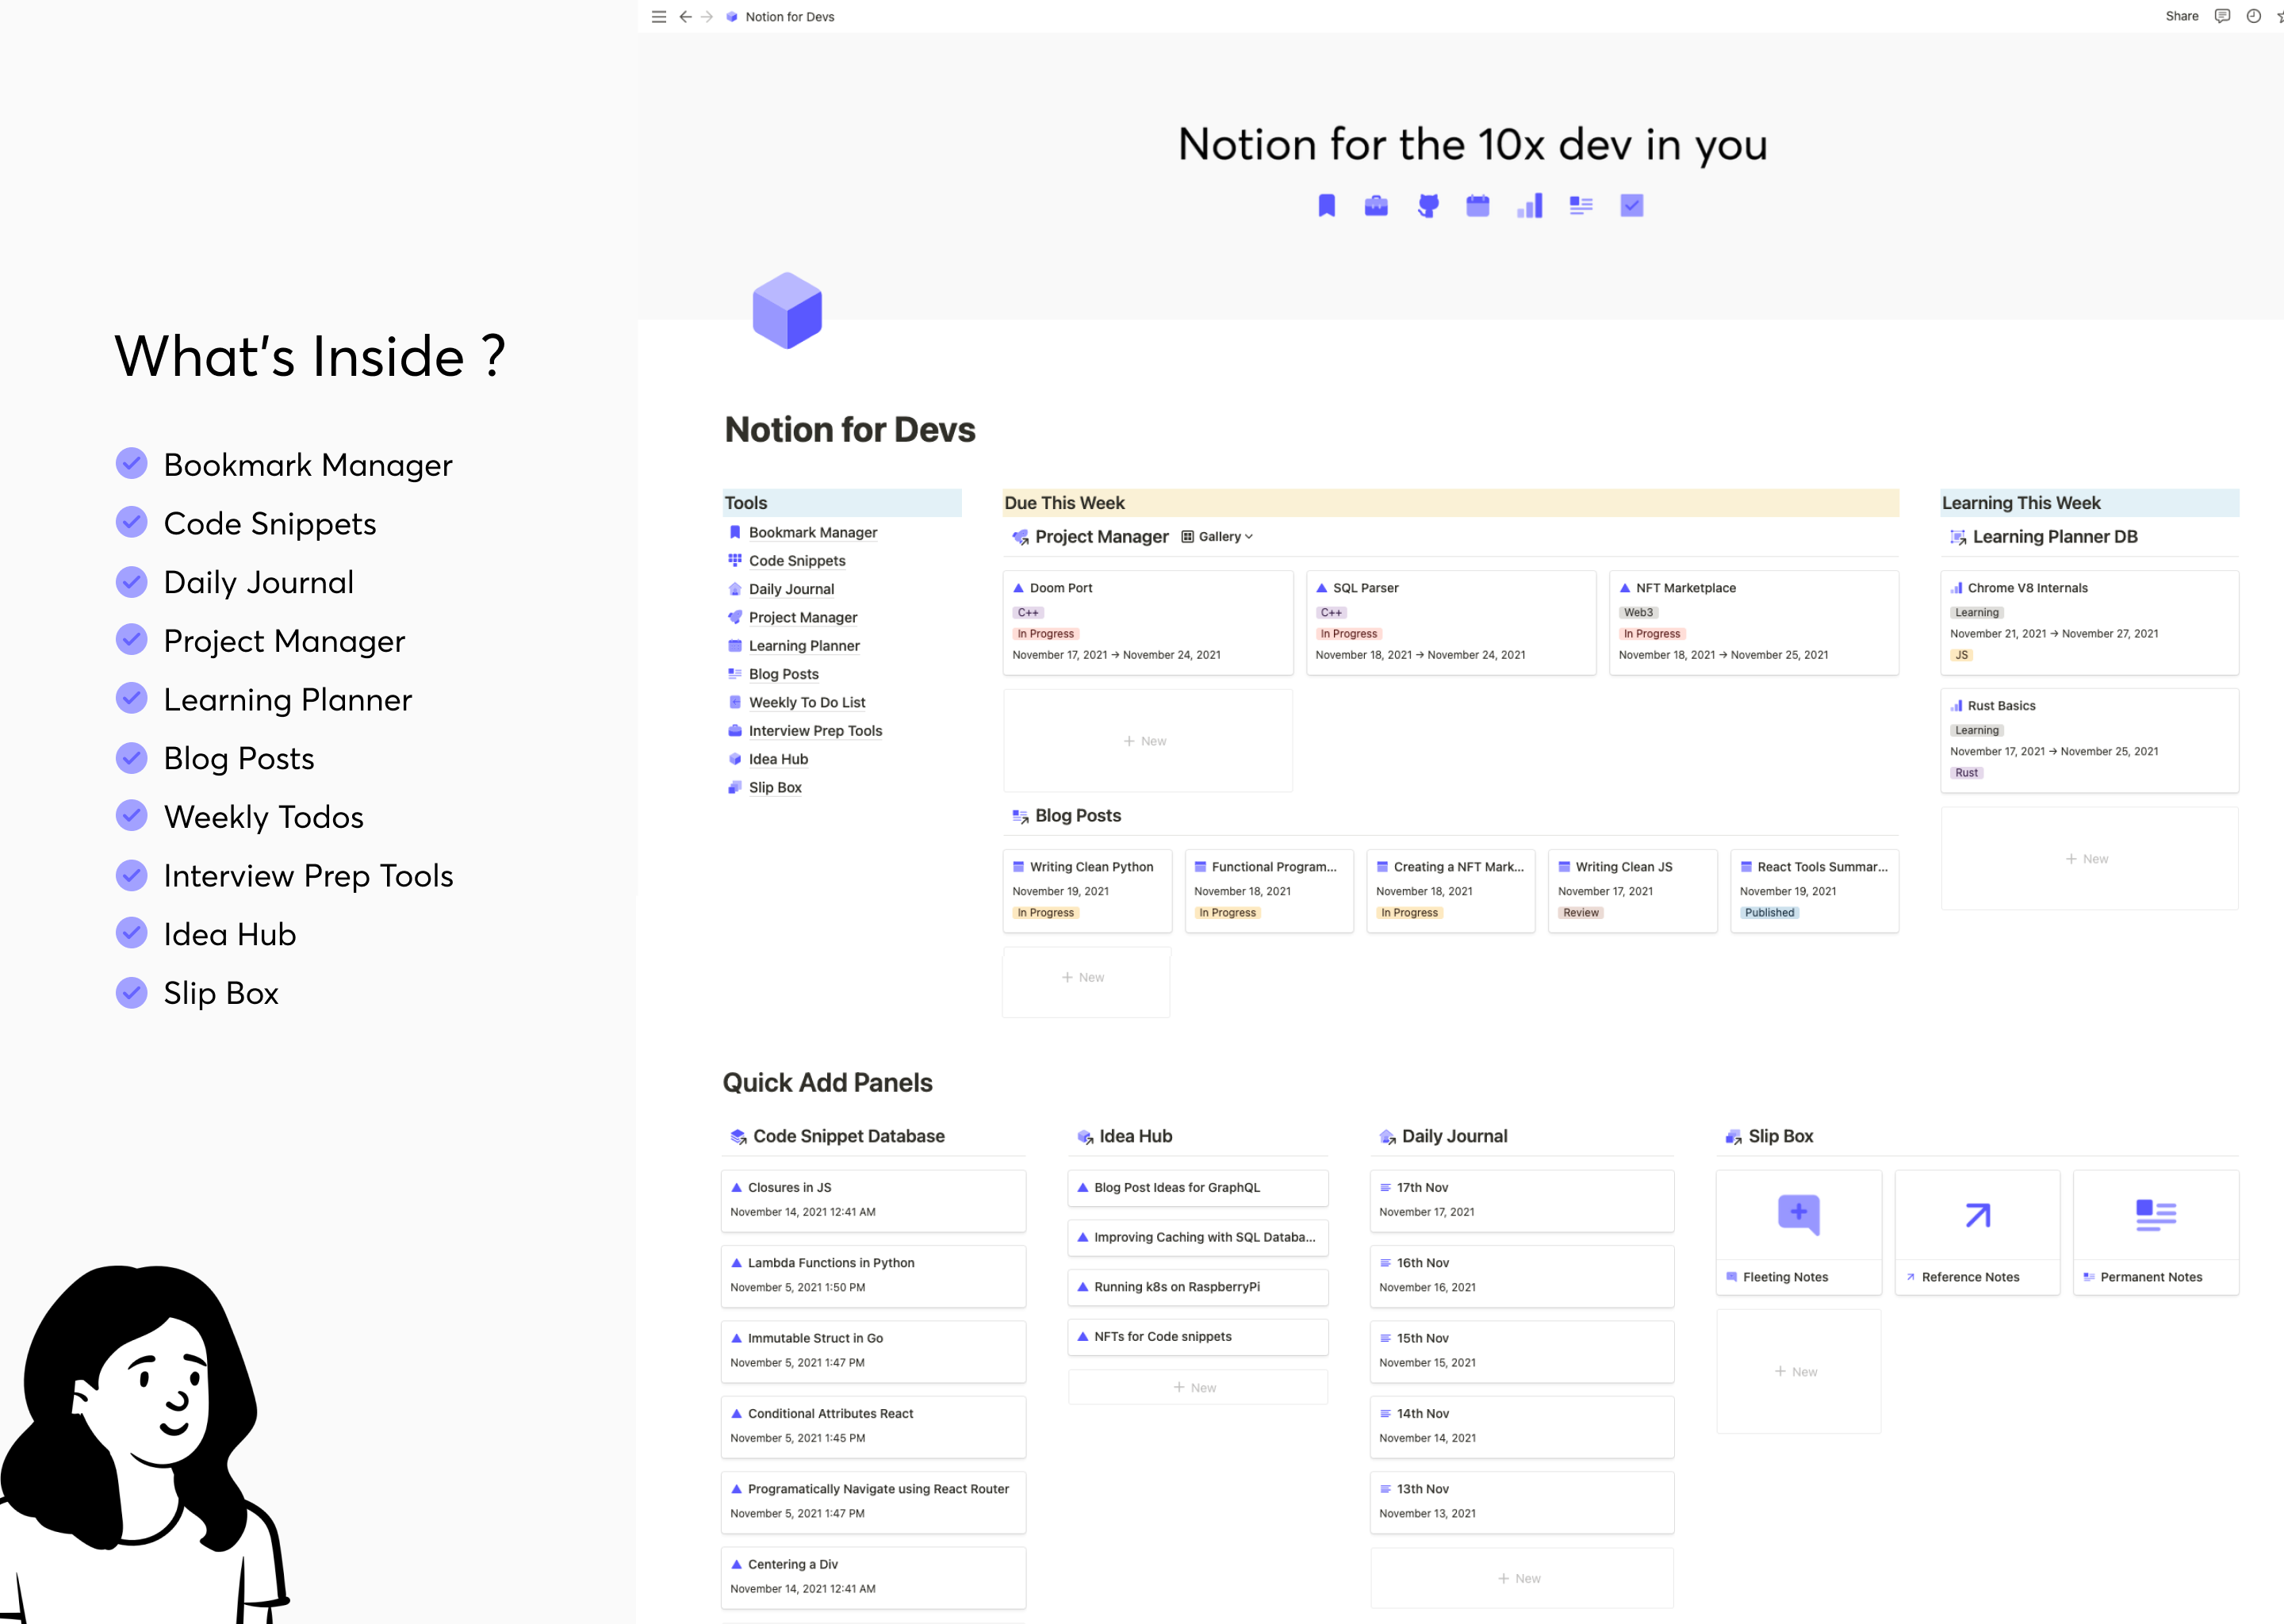
Task: Click the briefcase icon in the header icon row
Action: [x=1376, y=205]
